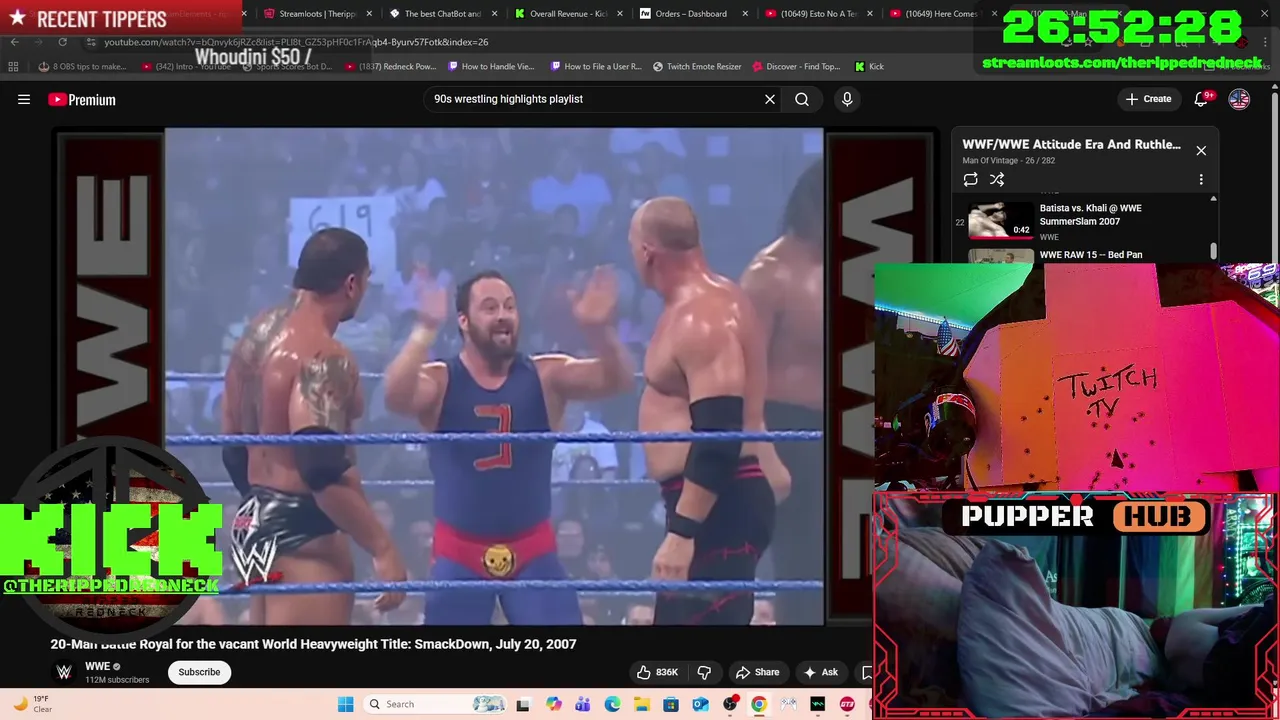
Task: Go to YouTube Premium home logo
Action: click(82, 99)
